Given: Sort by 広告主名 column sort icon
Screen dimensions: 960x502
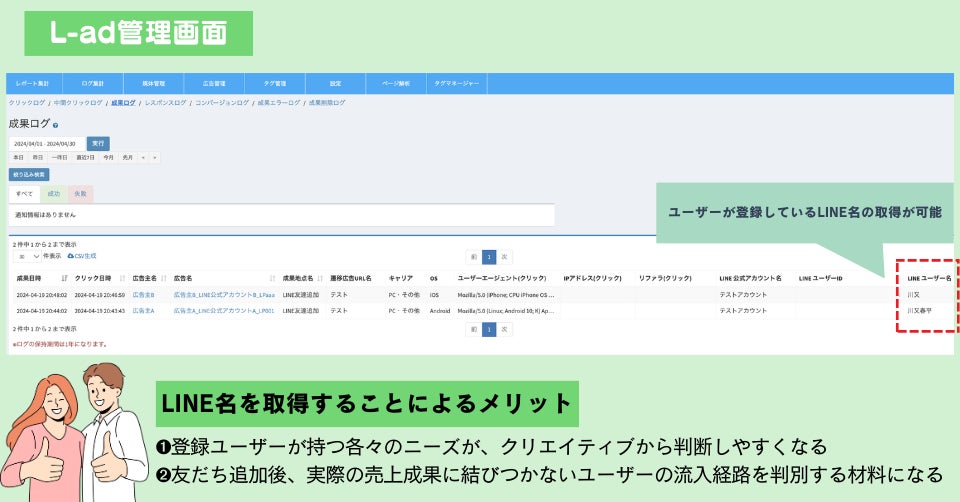Looking at the screenshot, I should coord(163,278).
